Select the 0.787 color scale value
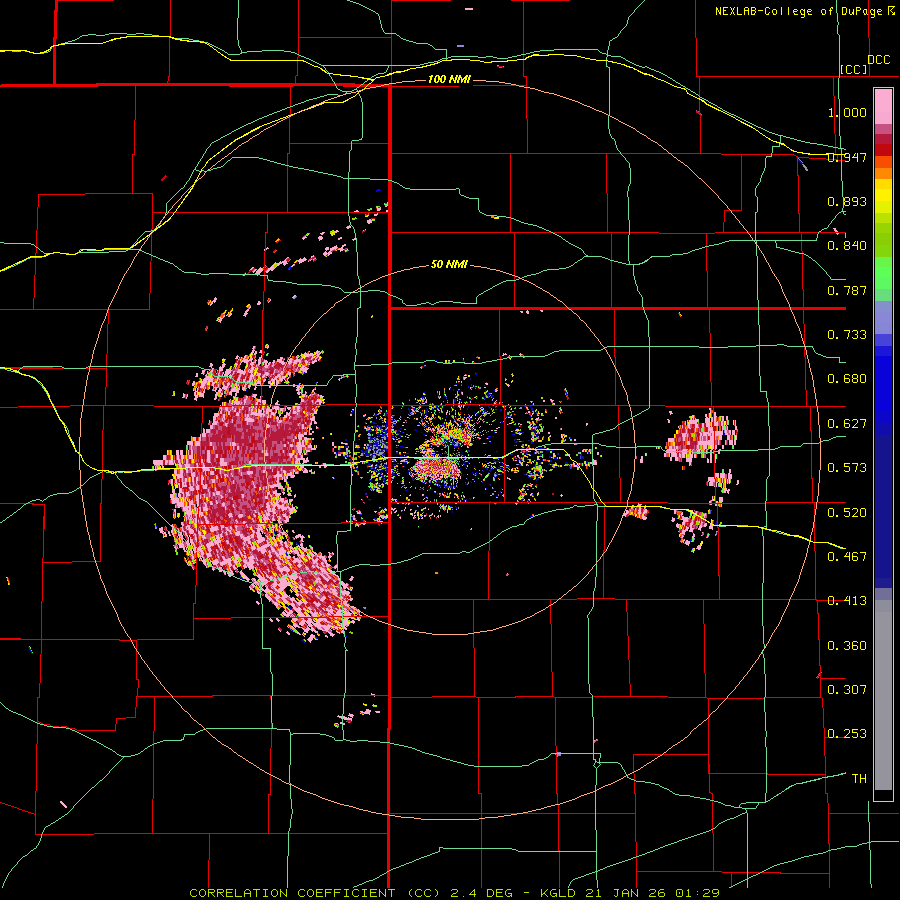 [x=847, y=290]
